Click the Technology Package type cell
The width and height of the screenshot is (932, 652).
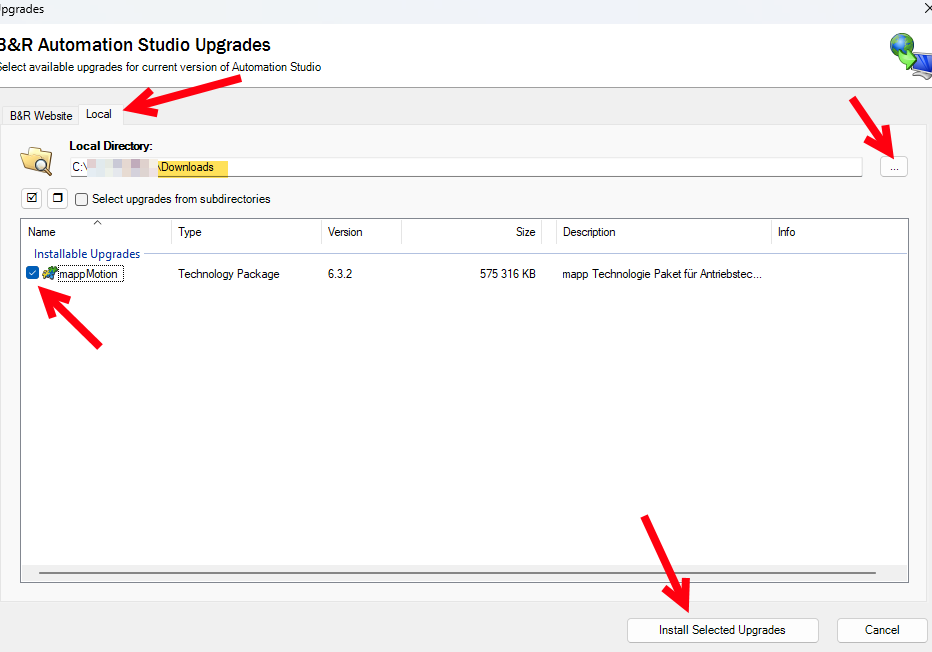click(x=229, y=274)
